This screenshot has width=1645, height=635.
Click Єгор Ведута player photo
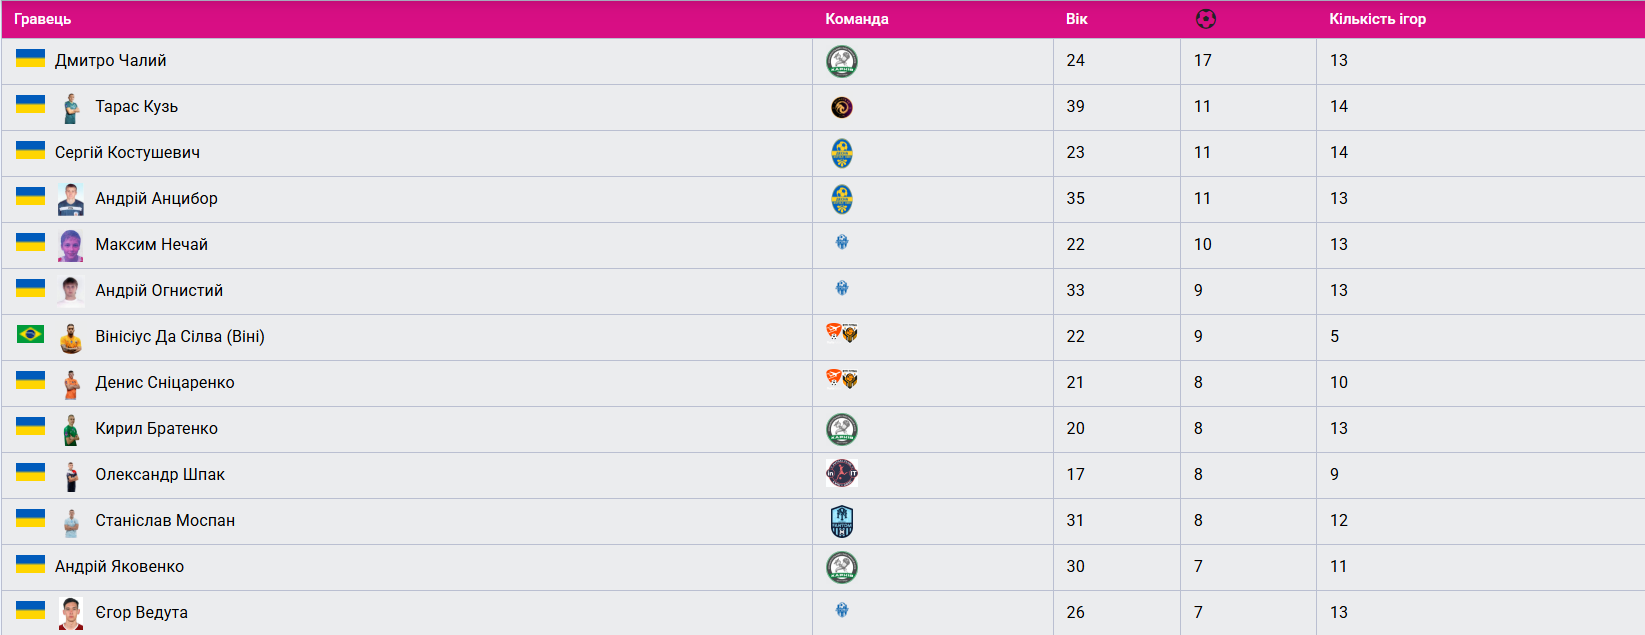coord(70,613)
